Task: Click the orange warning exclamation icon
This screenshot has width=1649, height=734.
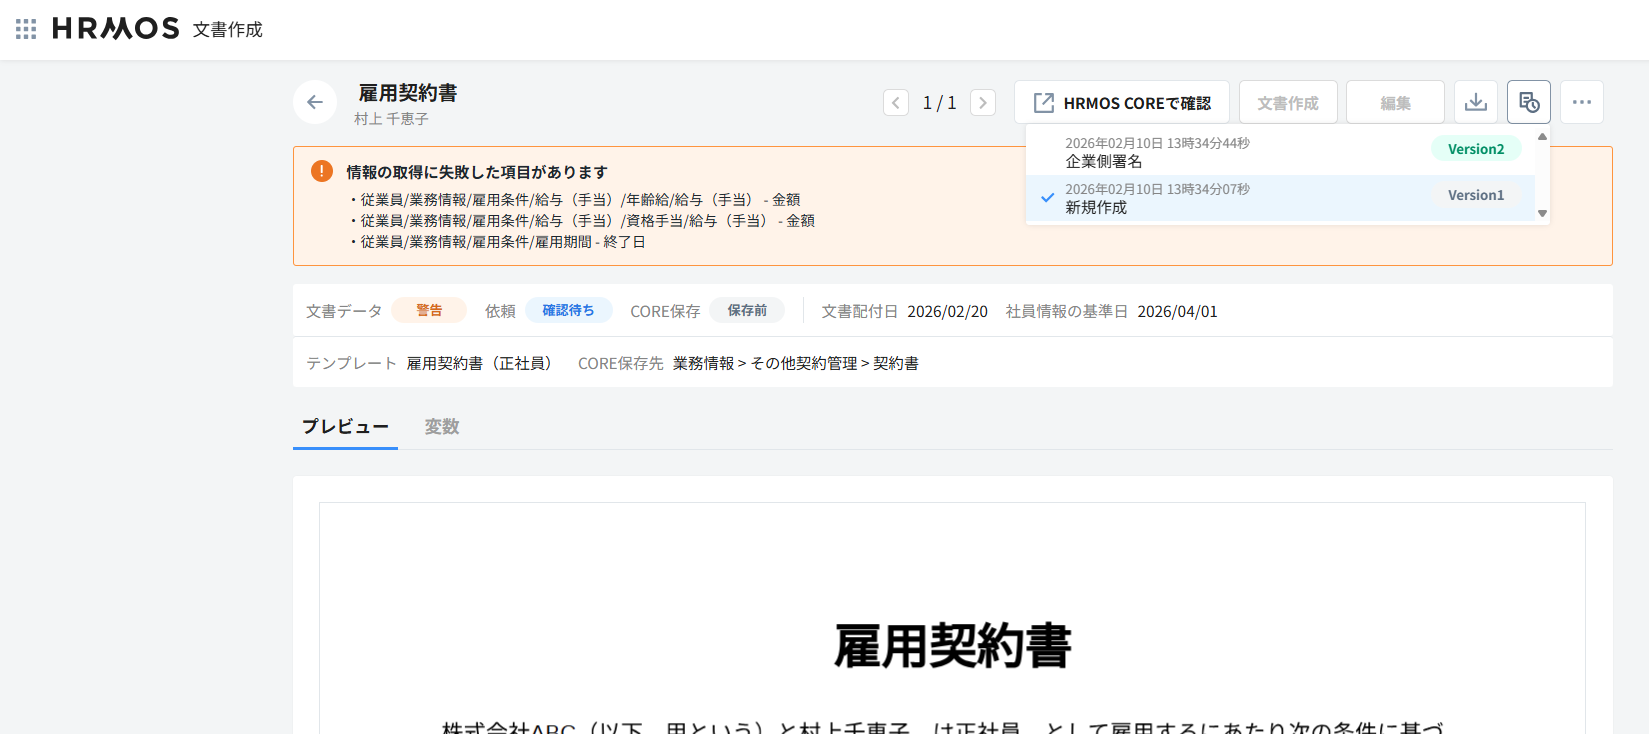Action: 322,171
